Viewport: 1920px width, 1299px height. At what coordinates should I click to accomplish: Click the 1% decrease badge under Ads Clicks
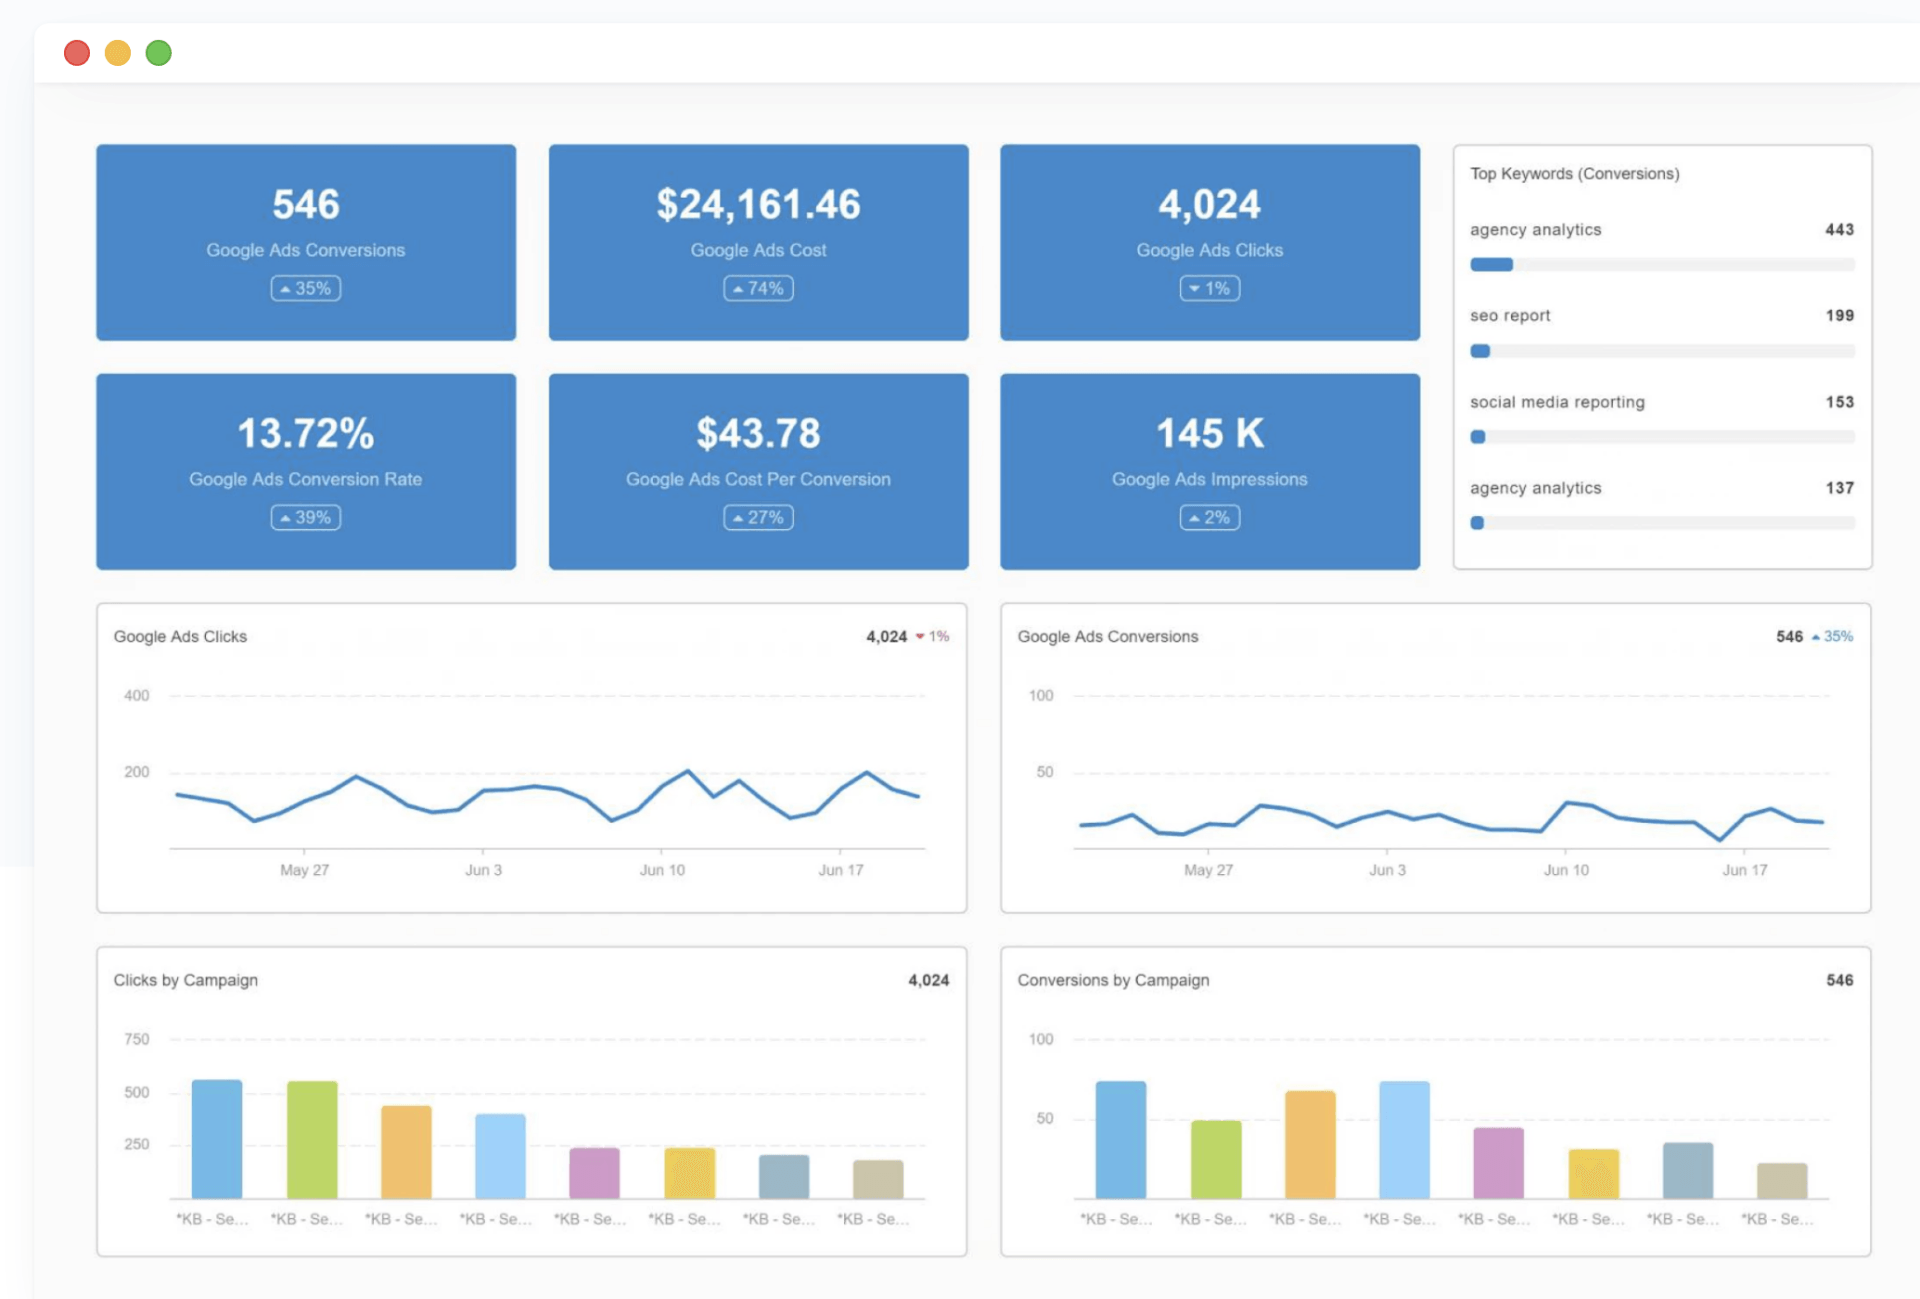(x=1209, y=289)
